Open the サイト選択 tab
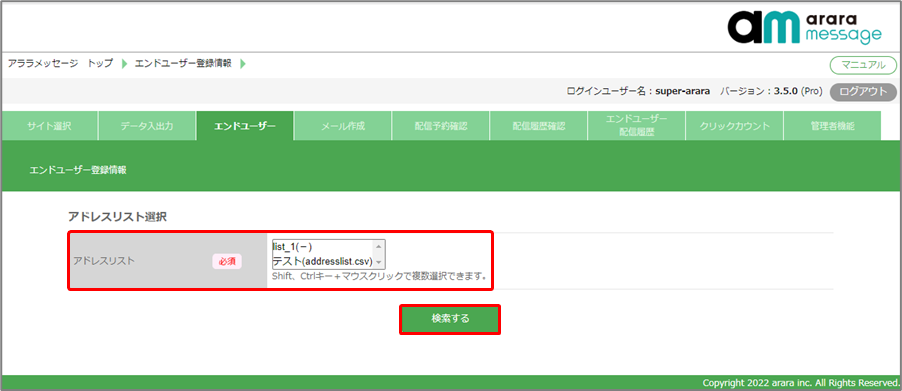Image resolution: width=902 pixels, height=391 pixels. pyautogui.click(x=49, y=126)
